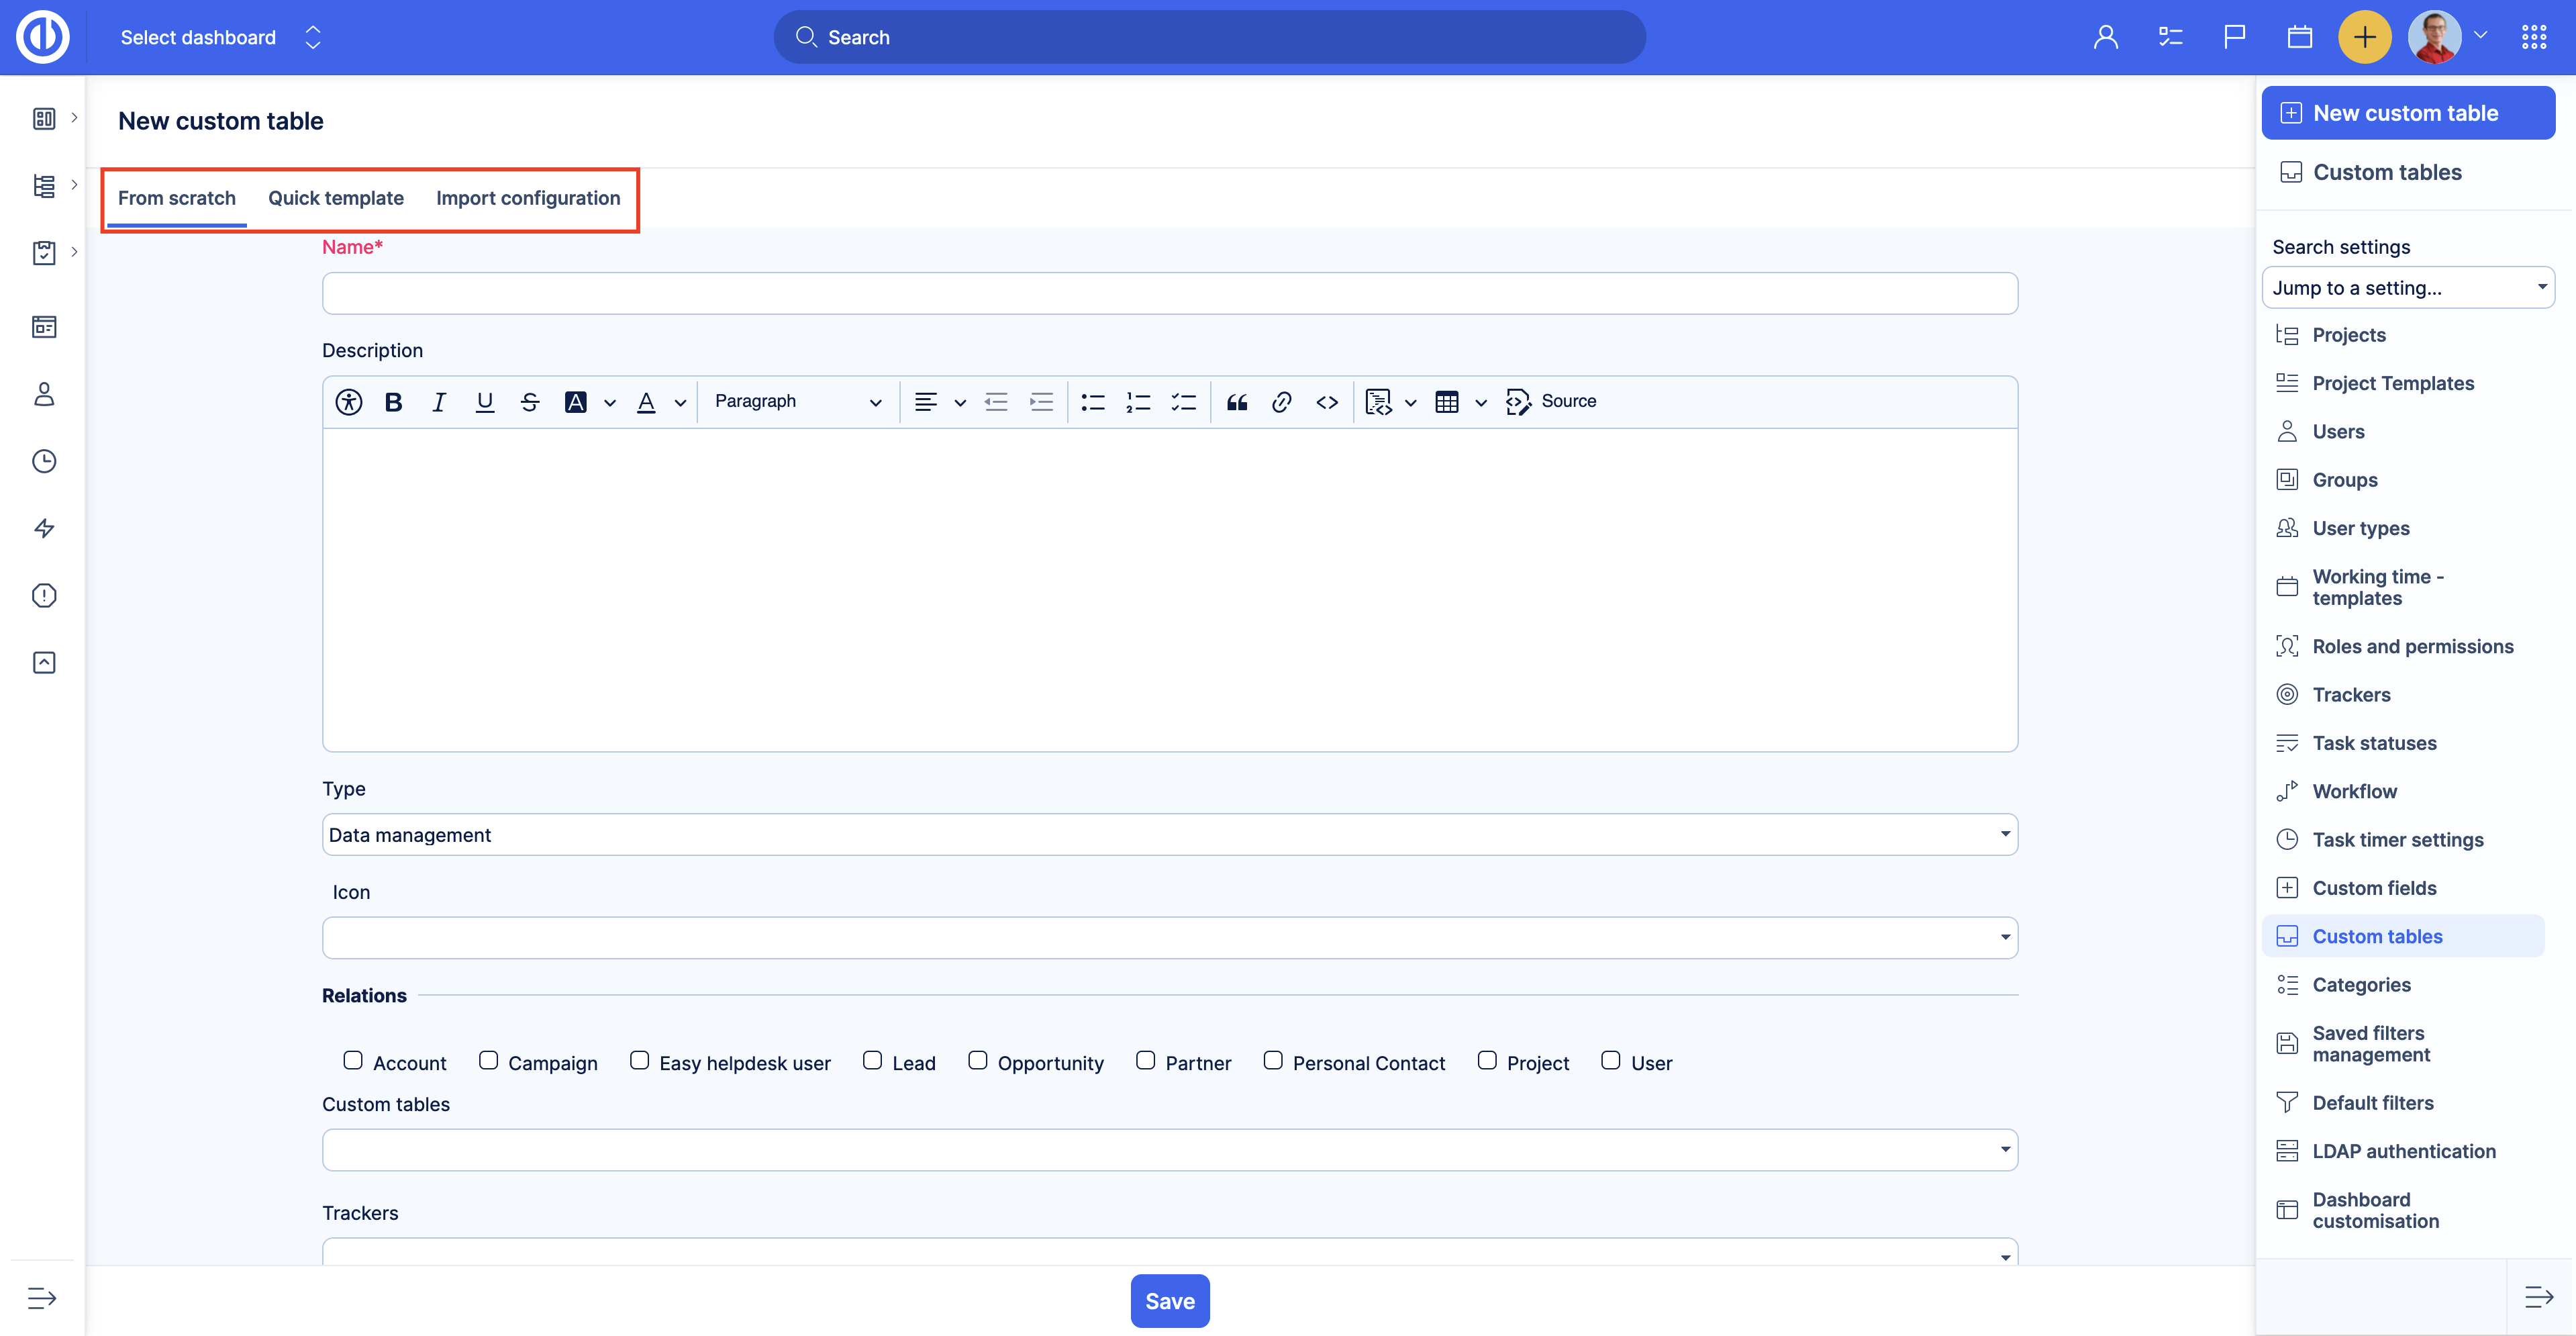Screen dimensions: 2576x1336
Task: Open the Type dropdown showing Data management
Action: pos(1169,835)
